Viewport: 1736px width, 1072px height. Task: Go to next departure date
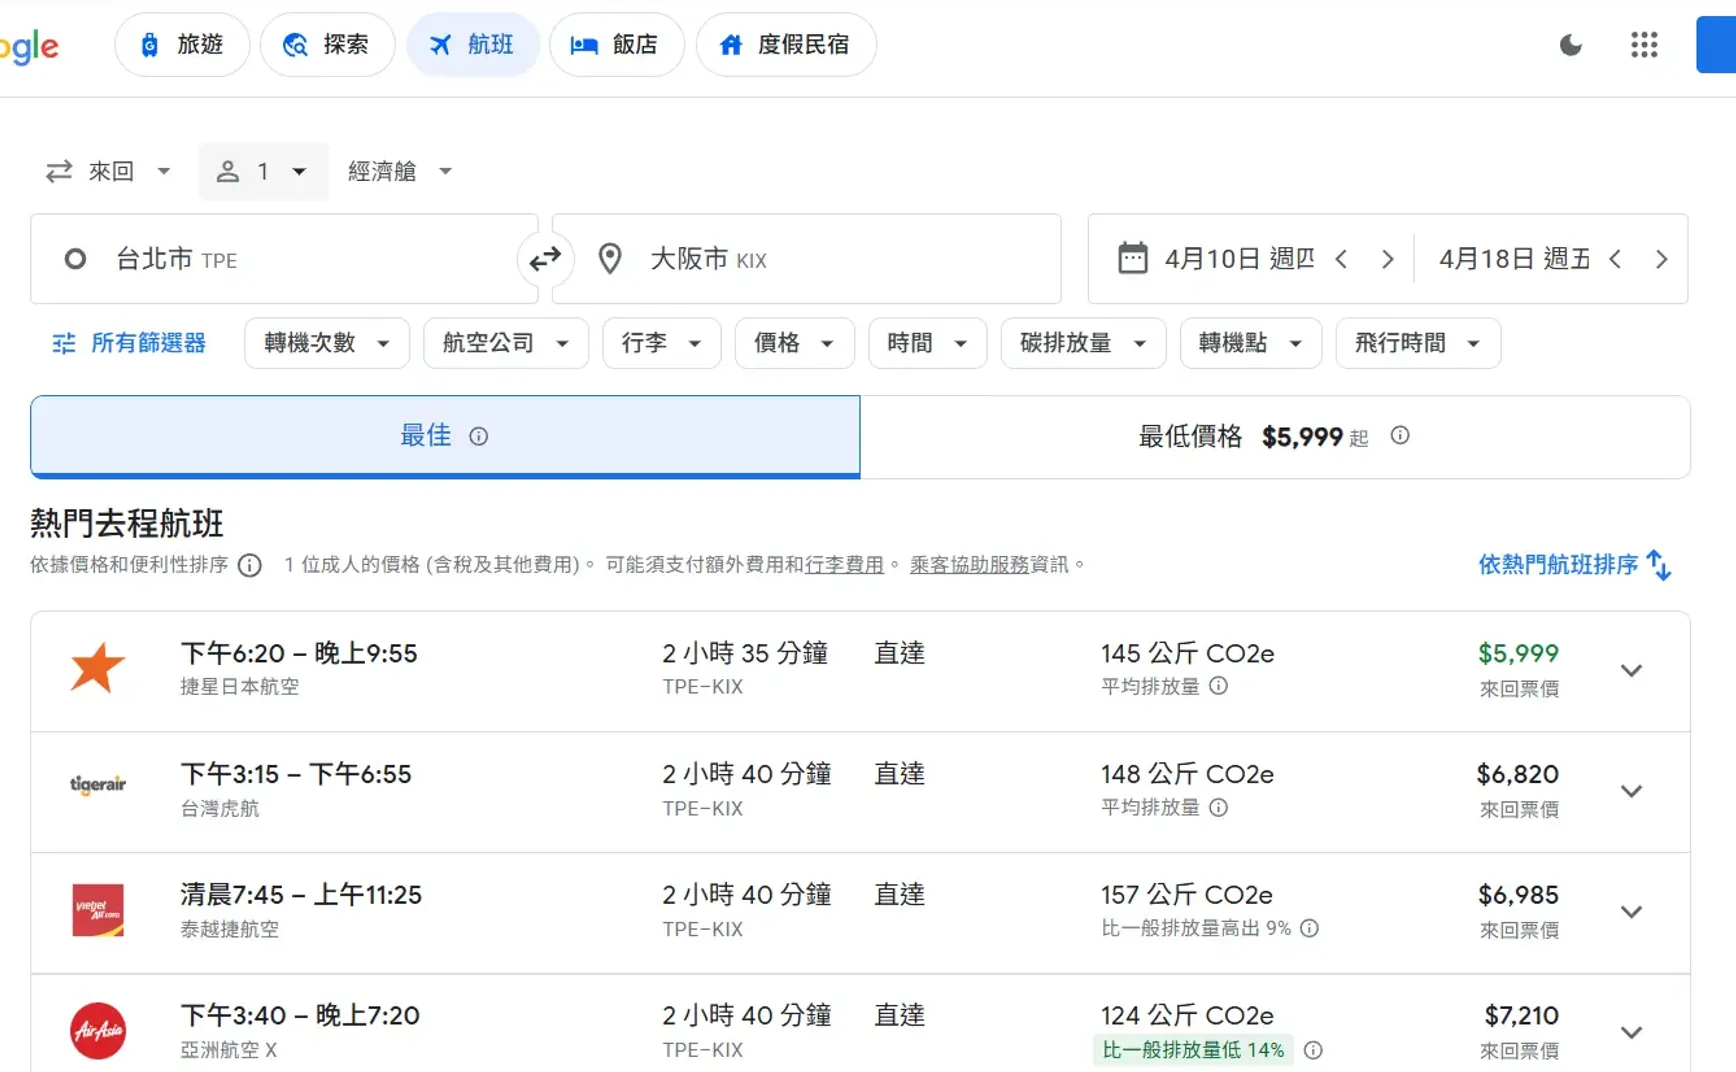click(x=1387, y=260)
